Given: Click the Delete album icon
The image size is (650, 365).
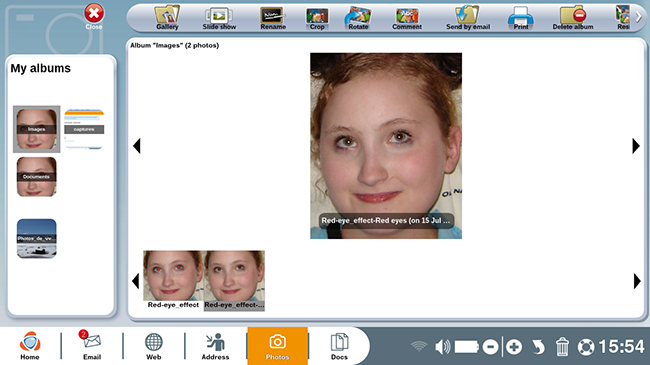Looking at the screenshot, I should click(x=573, y=18).
